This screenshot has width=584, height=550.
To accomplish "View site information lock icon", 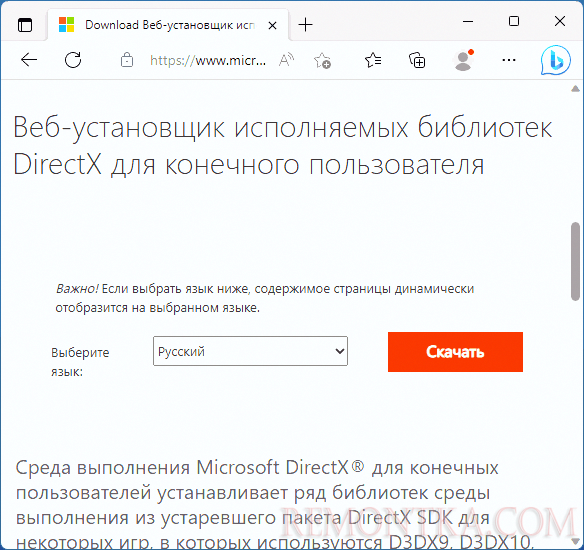I will pos(127,60).
